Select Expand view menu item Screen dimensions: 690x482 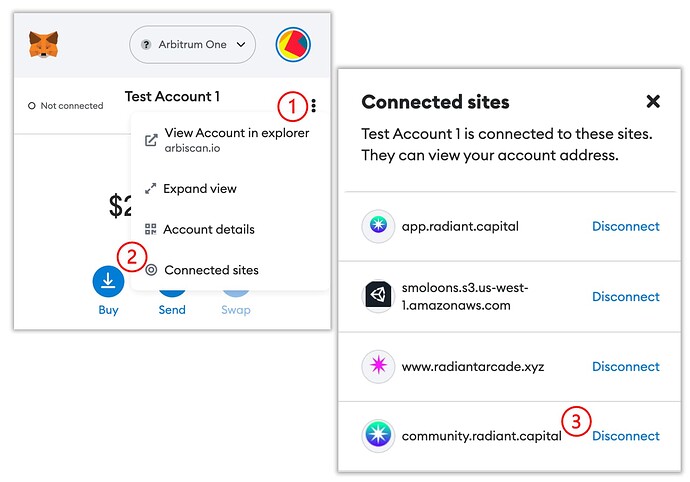click(230, 188)
